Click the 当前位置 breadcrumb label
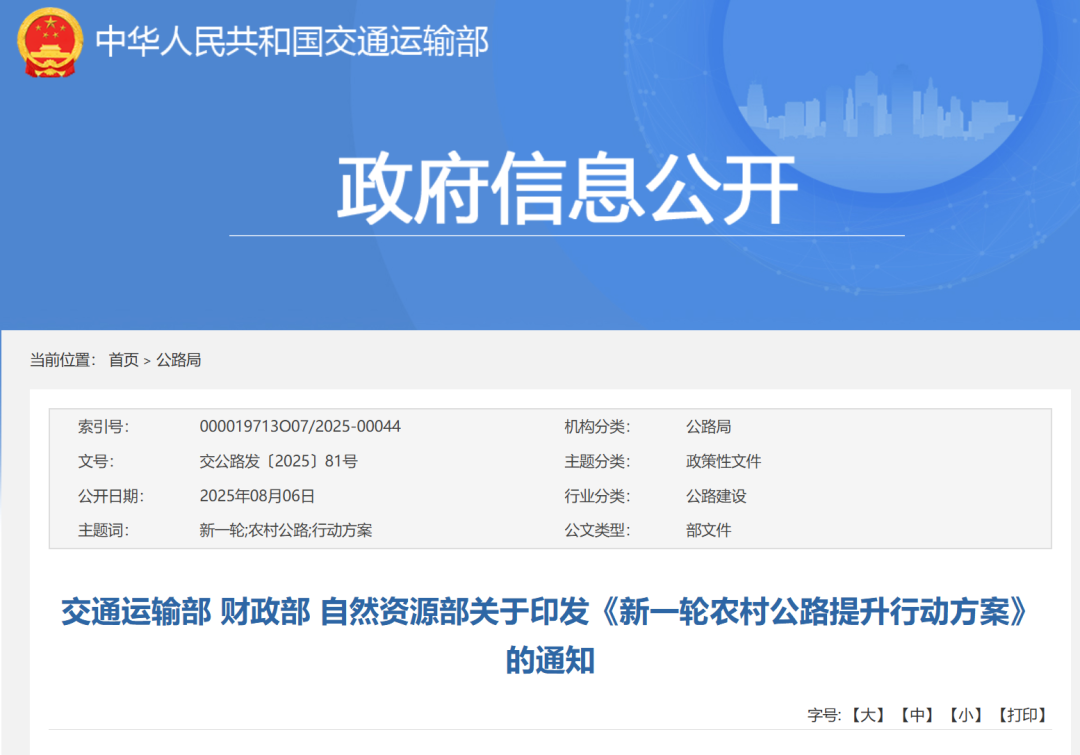The height and width of the screenshot is (755, 1080). 62,360
